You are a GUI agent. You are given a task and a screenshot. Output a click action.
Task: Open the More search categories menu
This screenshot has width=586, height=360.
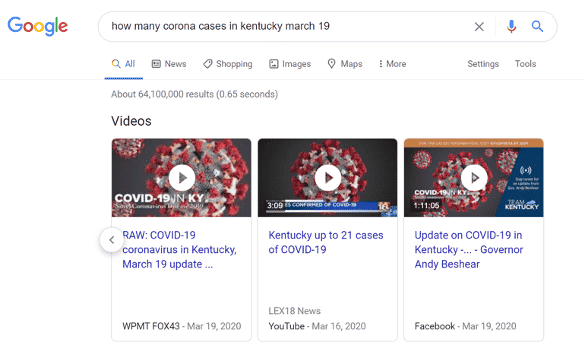(x=392, y=64)
